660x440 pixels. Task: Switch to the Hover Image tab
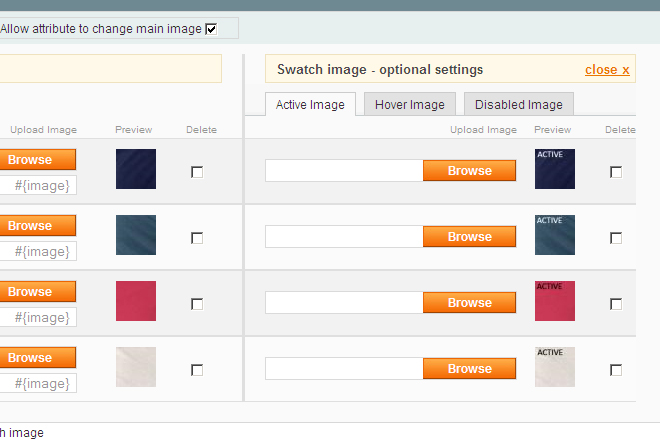coord(410,104)
